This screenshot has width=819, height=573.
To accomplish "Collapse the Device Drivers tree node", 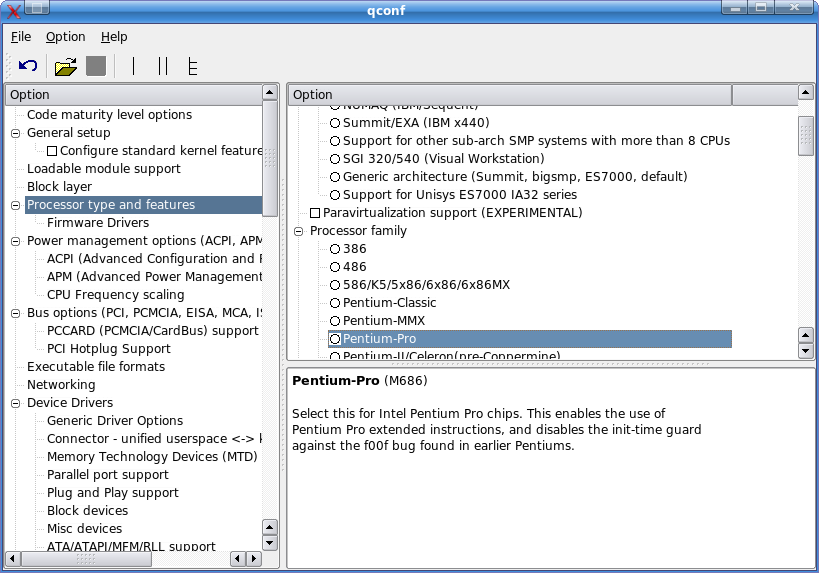I will pos(16,403).
